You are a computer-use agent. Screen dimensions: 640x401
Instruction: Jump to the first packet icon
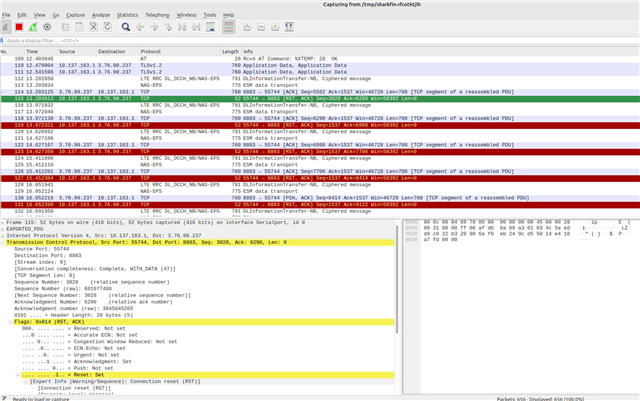pos(182,27)
